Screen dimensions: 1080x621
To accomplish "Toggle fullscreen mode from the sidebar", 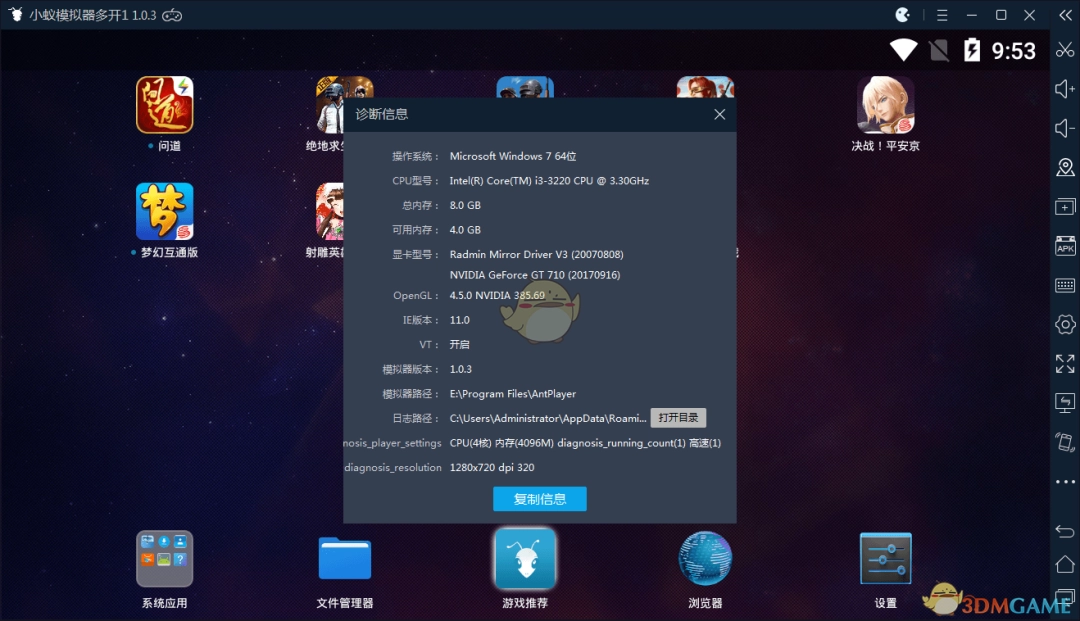I will (x=1064, y=363).
